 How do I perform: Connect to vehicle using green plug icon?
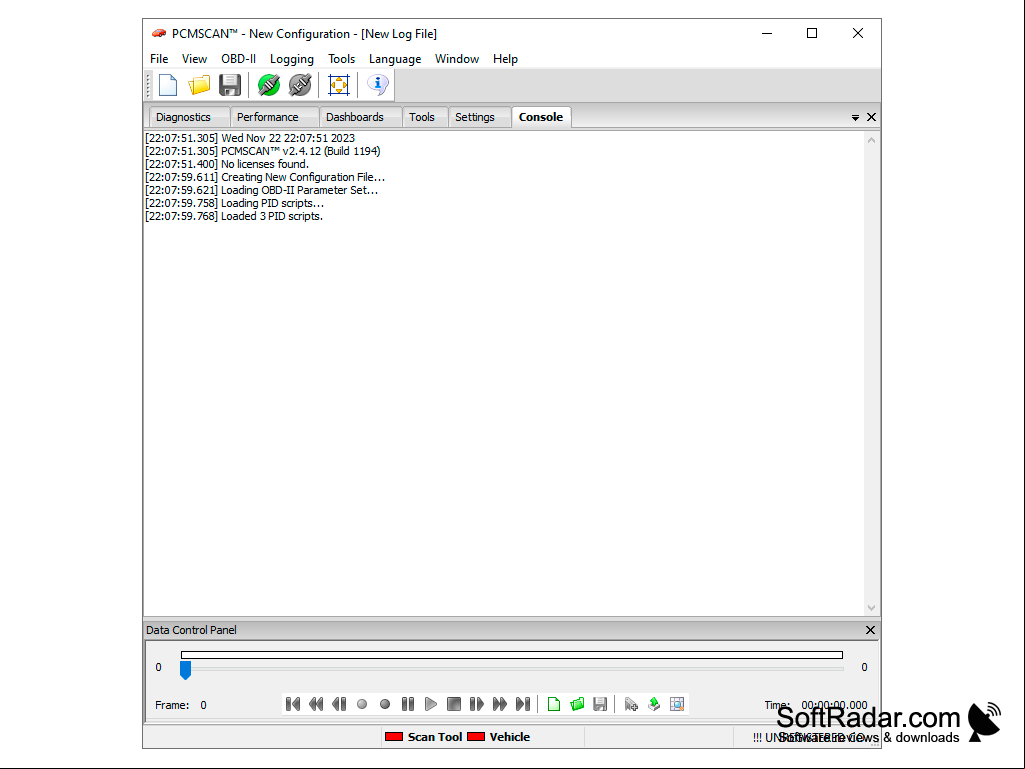pos(269,85)
